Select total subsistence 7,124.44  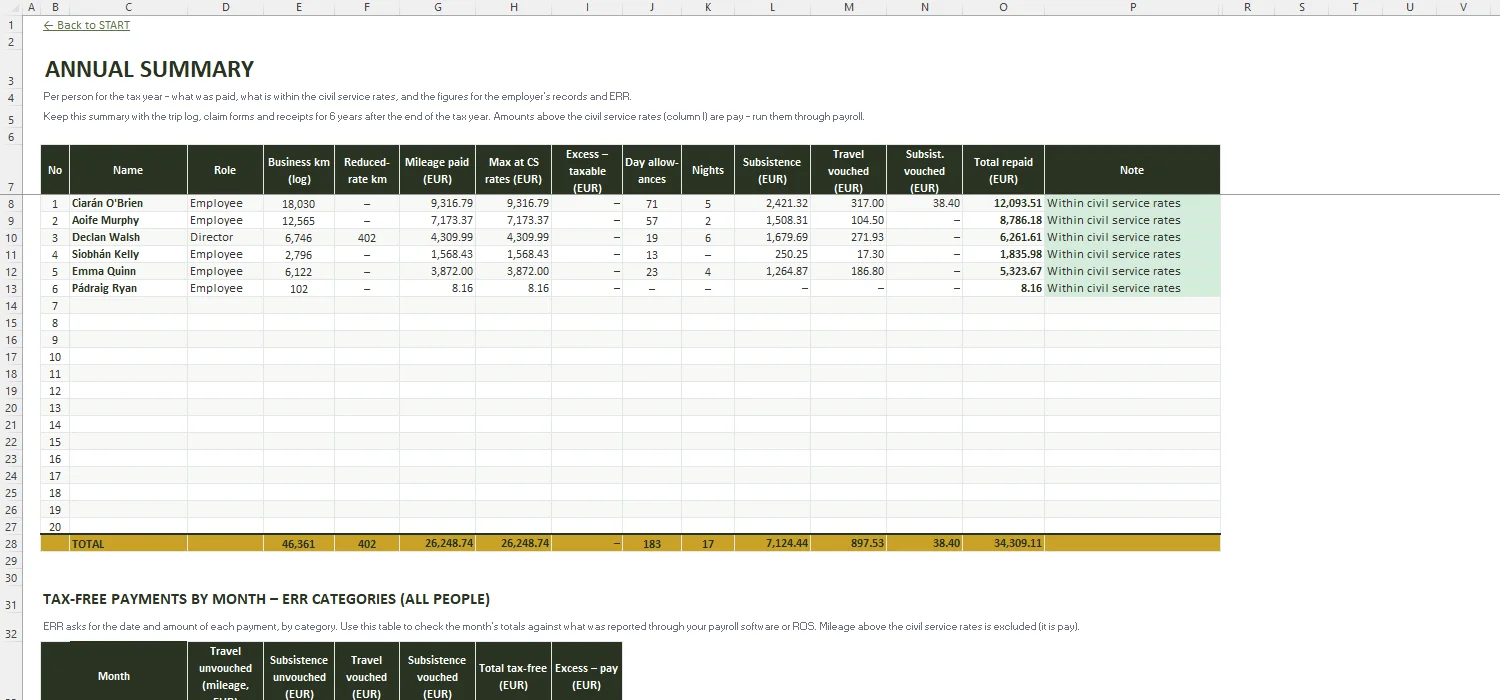coord(772,544)
